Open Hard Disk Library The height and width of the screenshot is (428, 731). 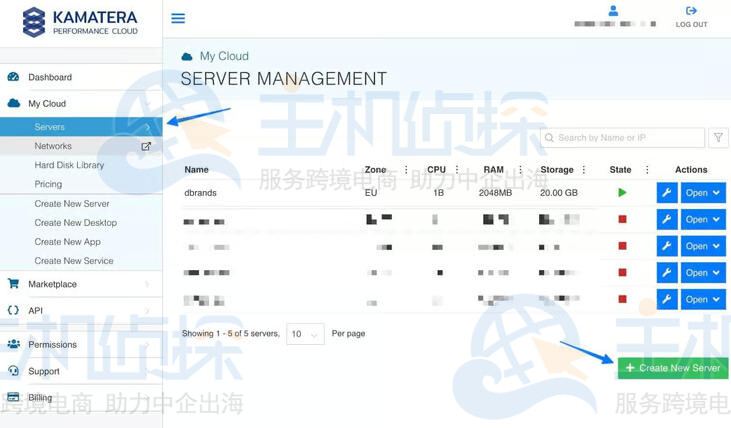pos(69,165)
